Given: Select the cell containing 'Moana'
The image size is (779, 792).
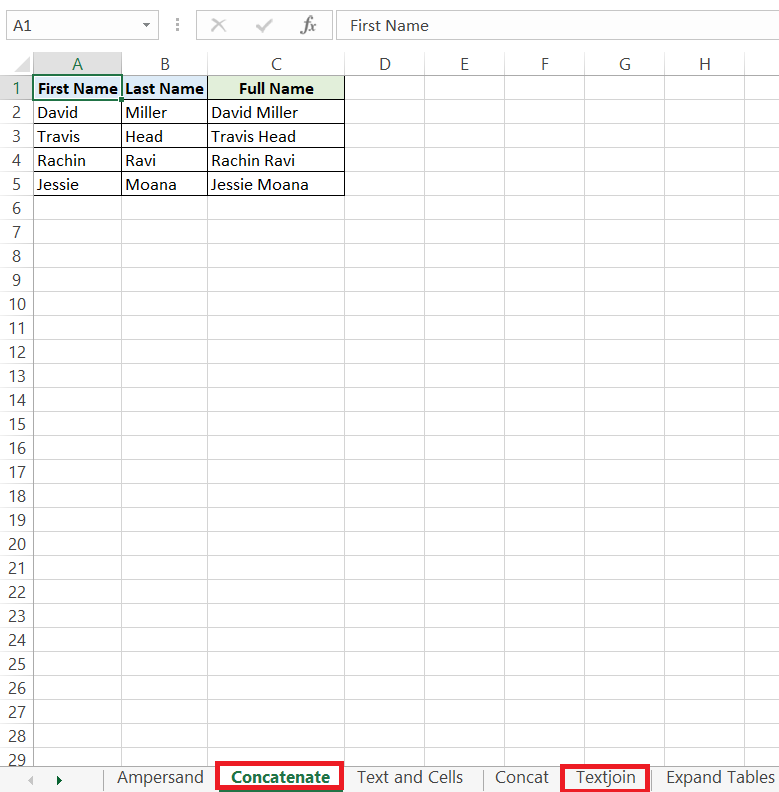Looking at the screenshot, I should click(165, 184).
